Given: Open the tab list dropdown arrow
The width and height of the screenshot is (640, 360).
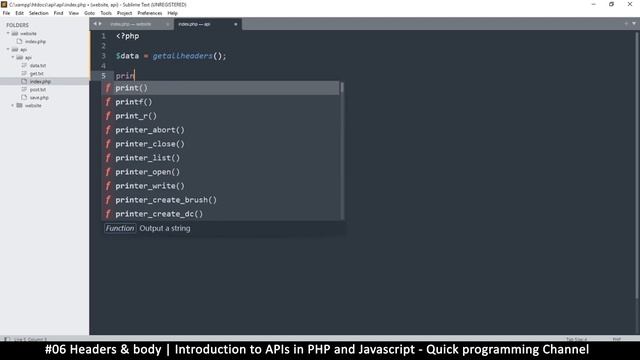Looking at the screenshot, I should tap(634, 24).
